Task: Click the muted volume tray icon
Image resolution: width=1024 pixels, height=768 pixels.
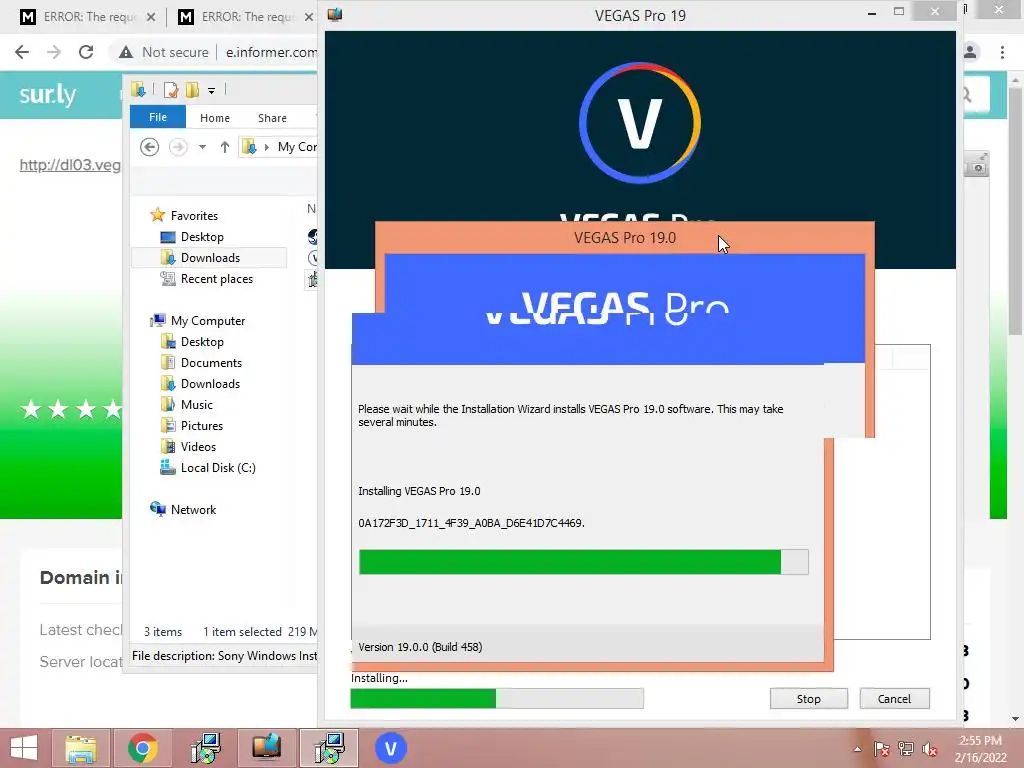Action: point(930,749)
